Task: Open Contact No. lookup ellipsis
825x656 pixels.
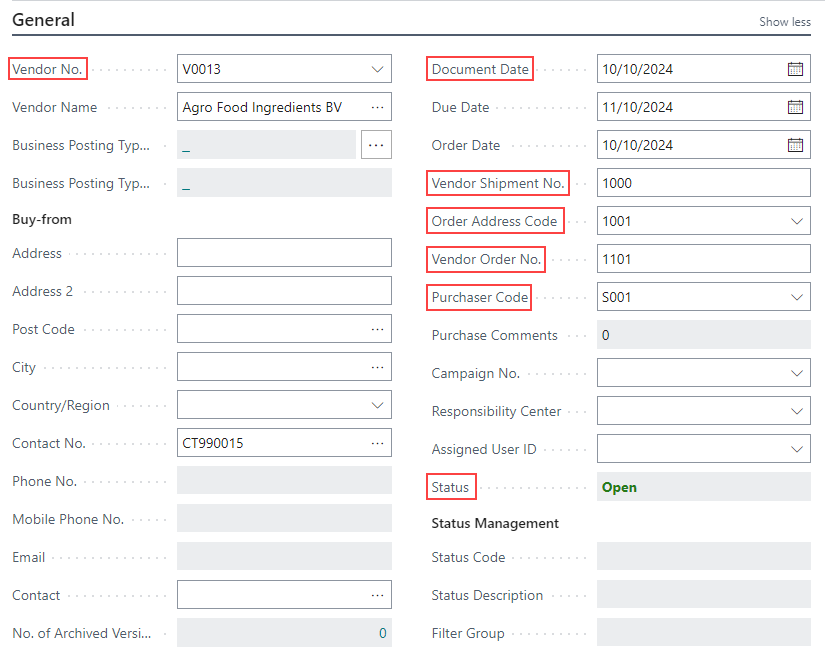Action: click(x=377, y=443)
